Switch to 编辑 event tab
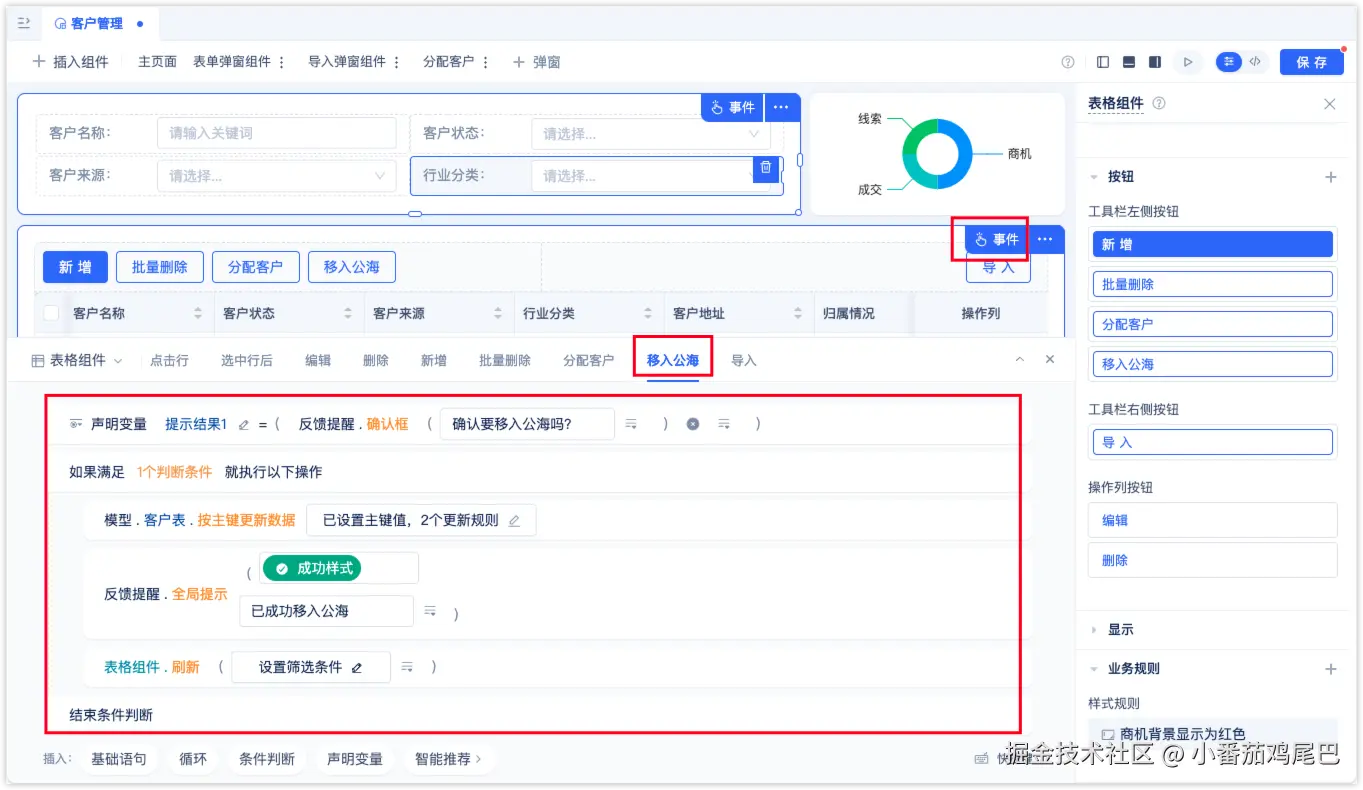The image size is (1363, 790). coord(318,360)
